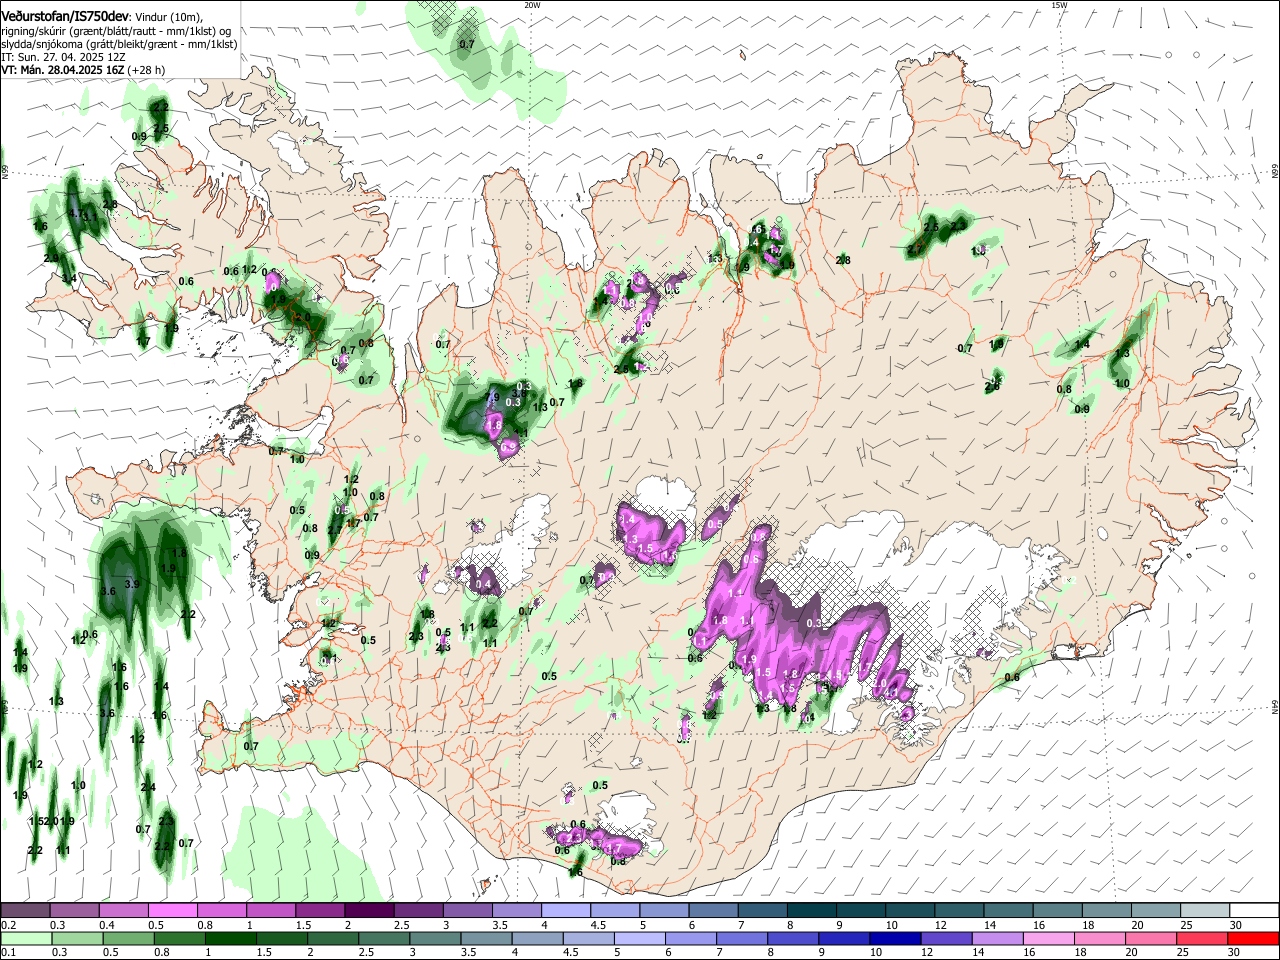Viewport: 1280px width, 960px height.
Task: Click the '10' label in the snow legend row
Action: (891, 924)
